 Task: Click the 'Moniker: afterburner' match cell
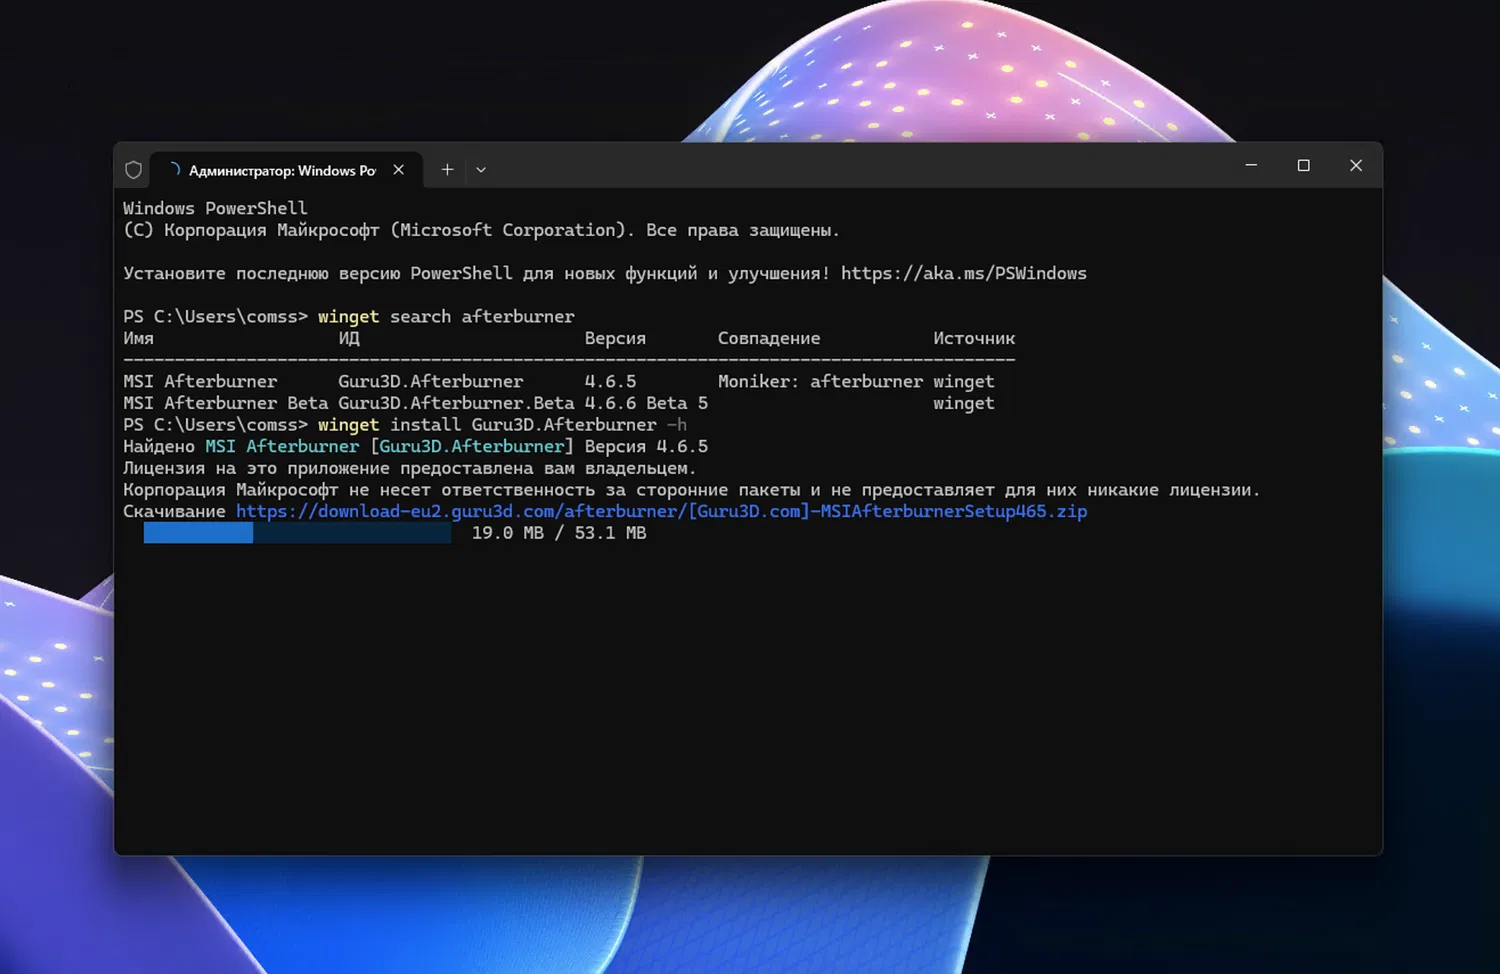(820, 381)
